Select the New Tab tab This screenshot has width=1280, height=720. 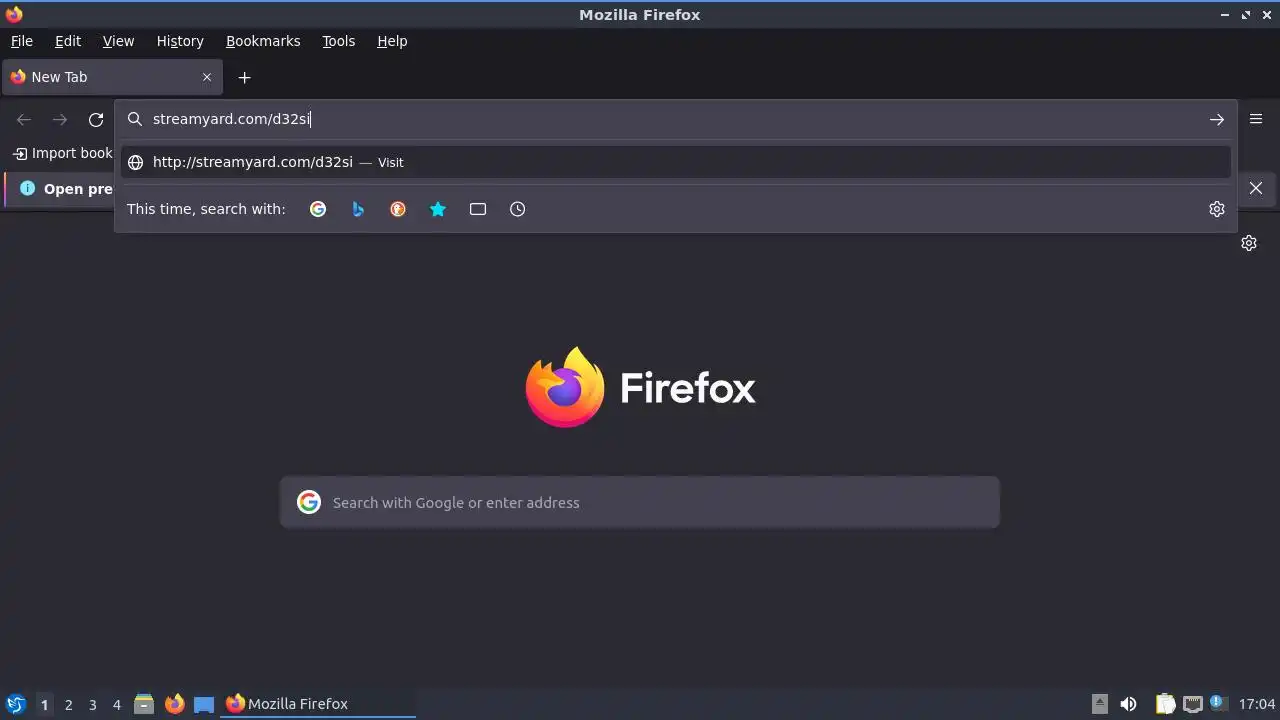point(112,77)
